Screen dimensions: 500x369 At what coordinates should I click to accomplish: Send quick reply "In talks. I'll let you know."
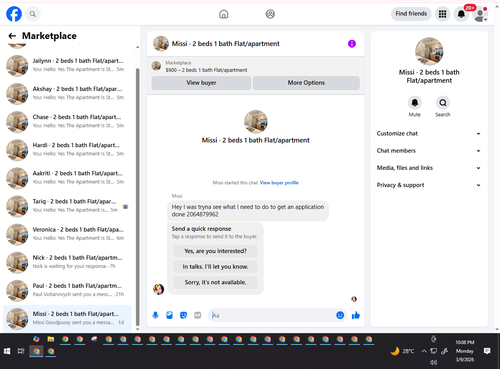pyautogui.click(x=215, y=267)
